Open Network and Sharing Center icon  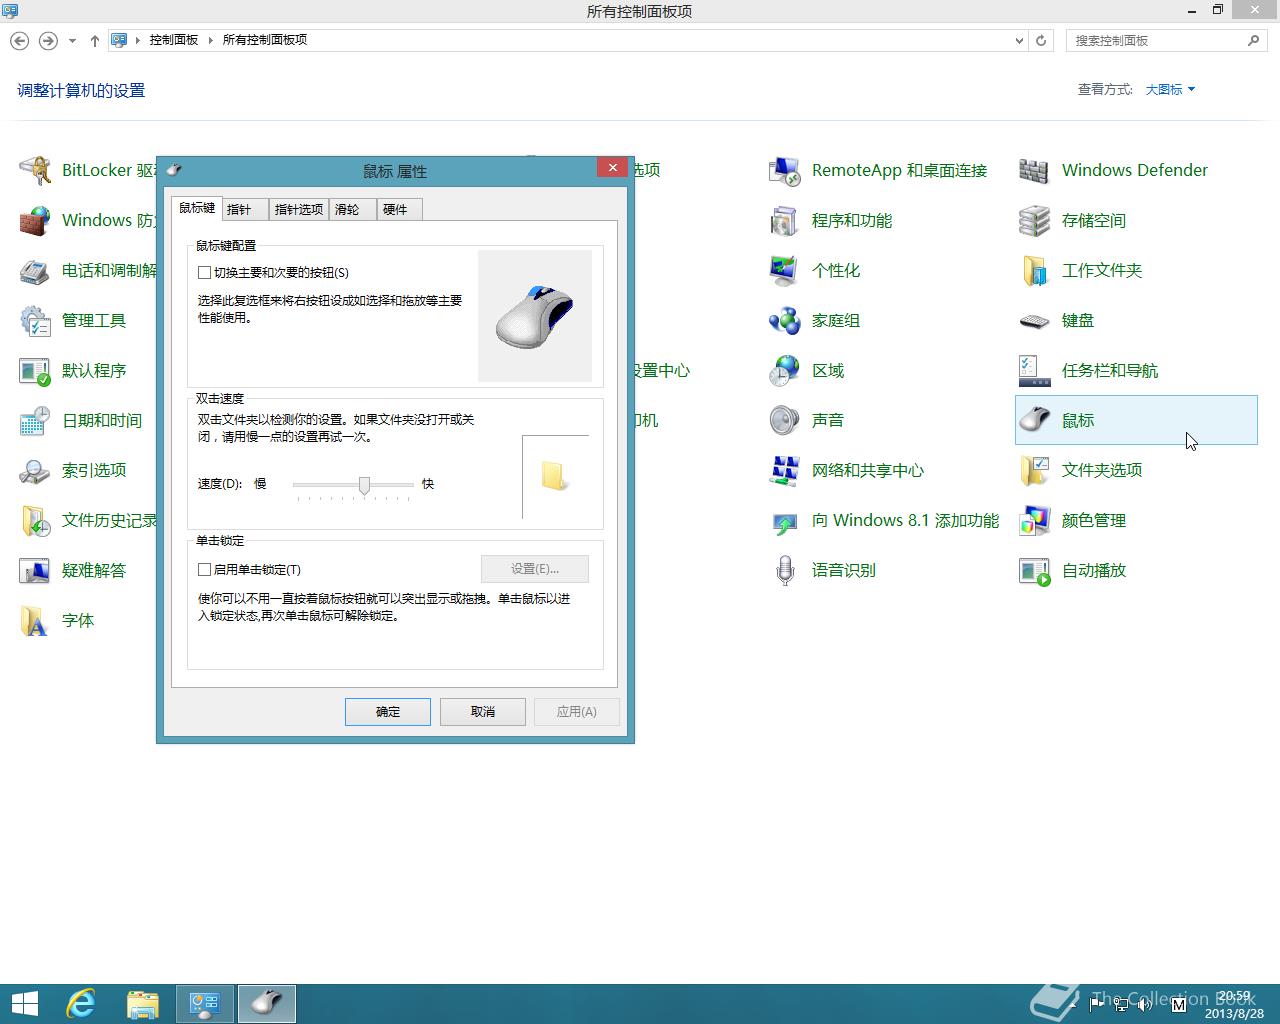coord(785,470)
